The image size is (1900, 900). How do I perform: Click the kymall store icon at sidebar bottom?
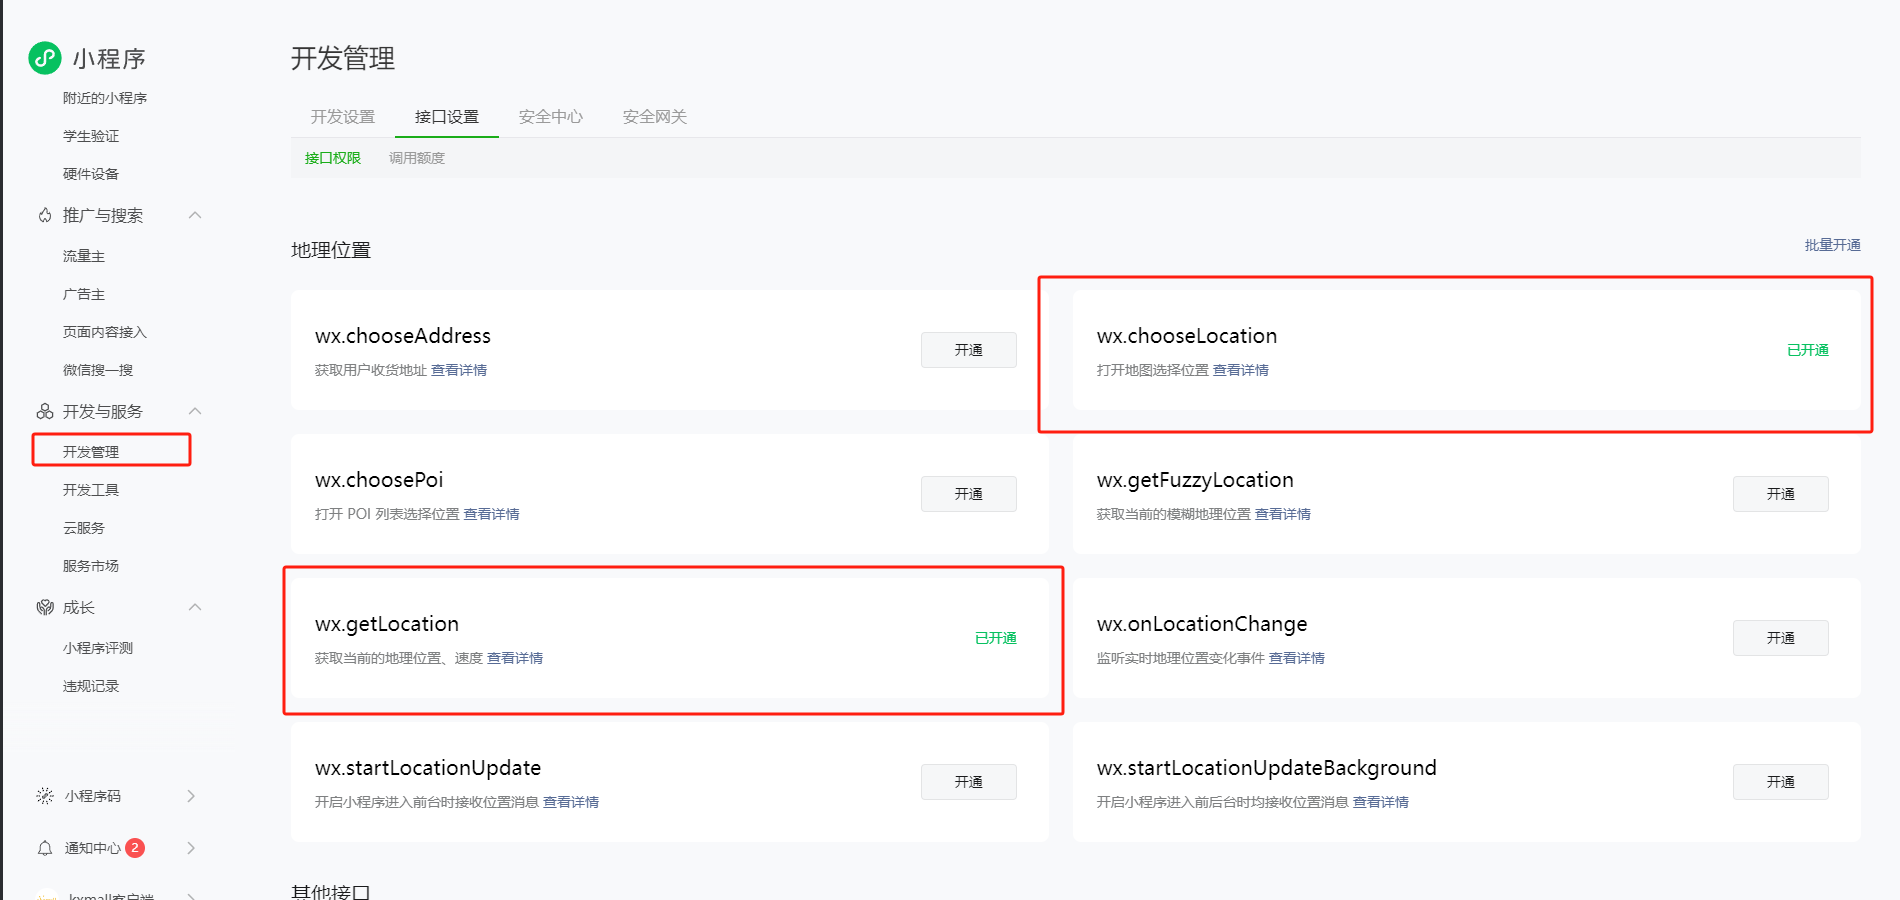pos(45,893)
